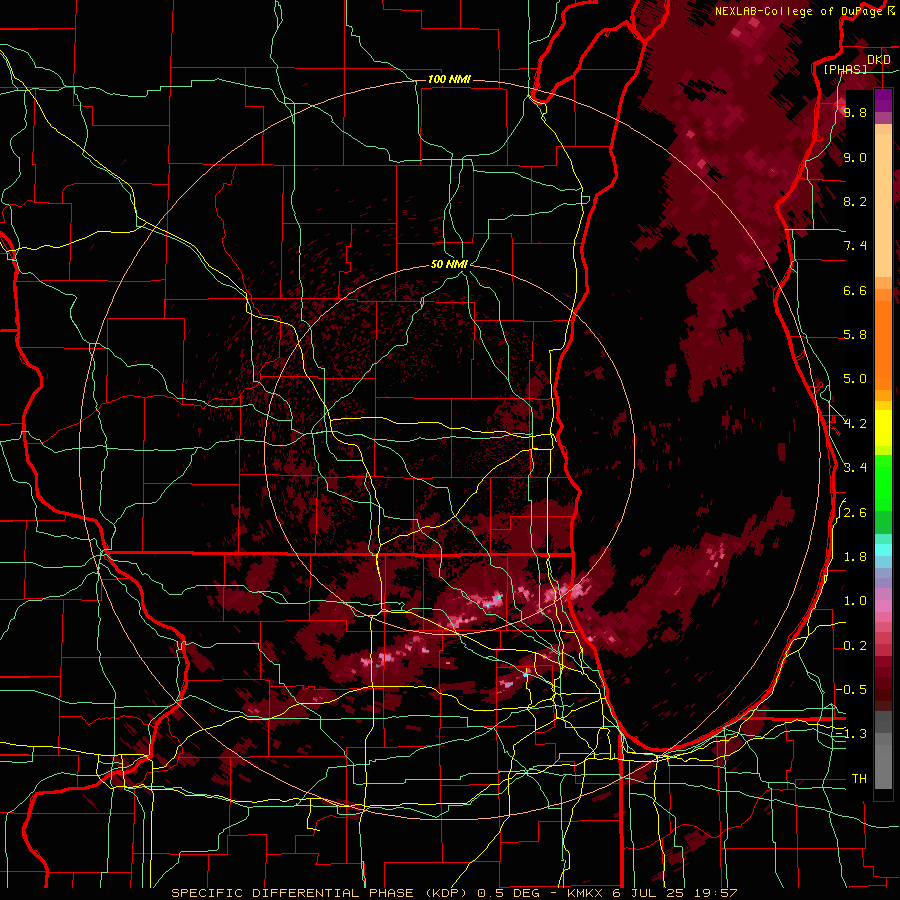Click the dark purple top of the color bar
The image size is (900, 900).
pos(883,100)
